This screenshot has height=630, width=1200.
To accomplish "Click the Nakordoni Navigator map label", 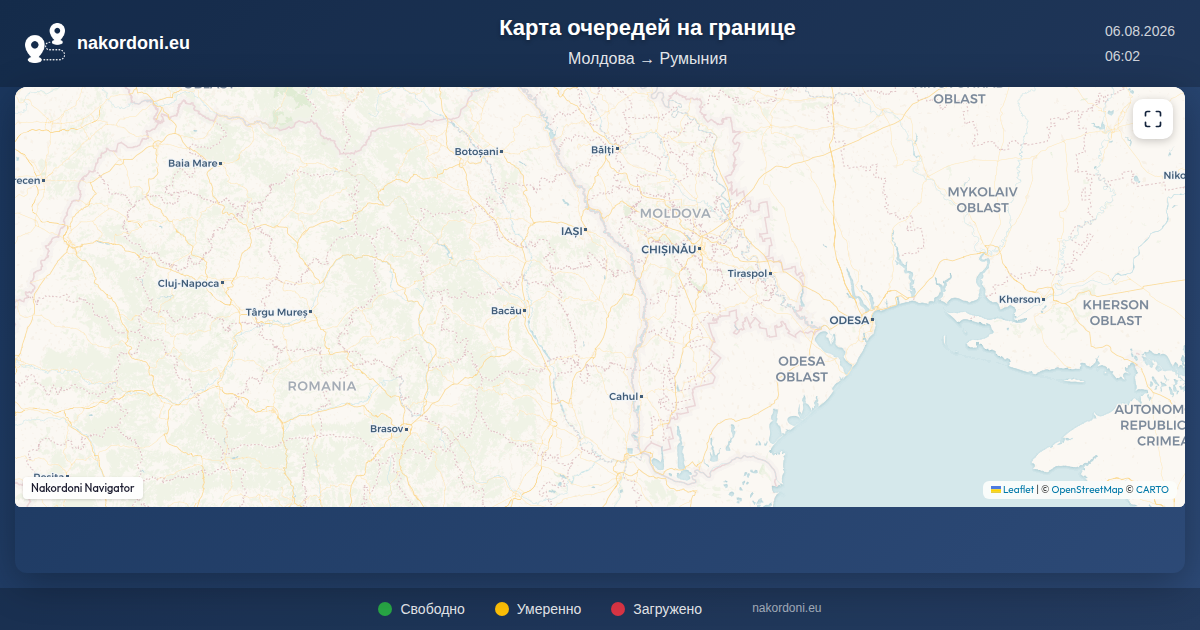I will tap(83, 488).
